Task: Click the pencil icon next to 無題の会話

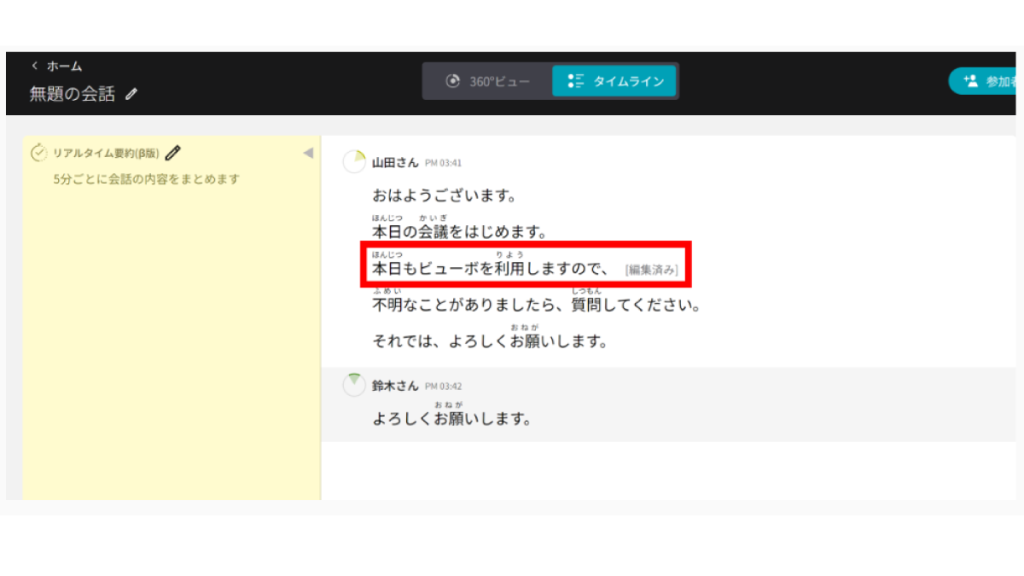Action: (x=132, y=94)
